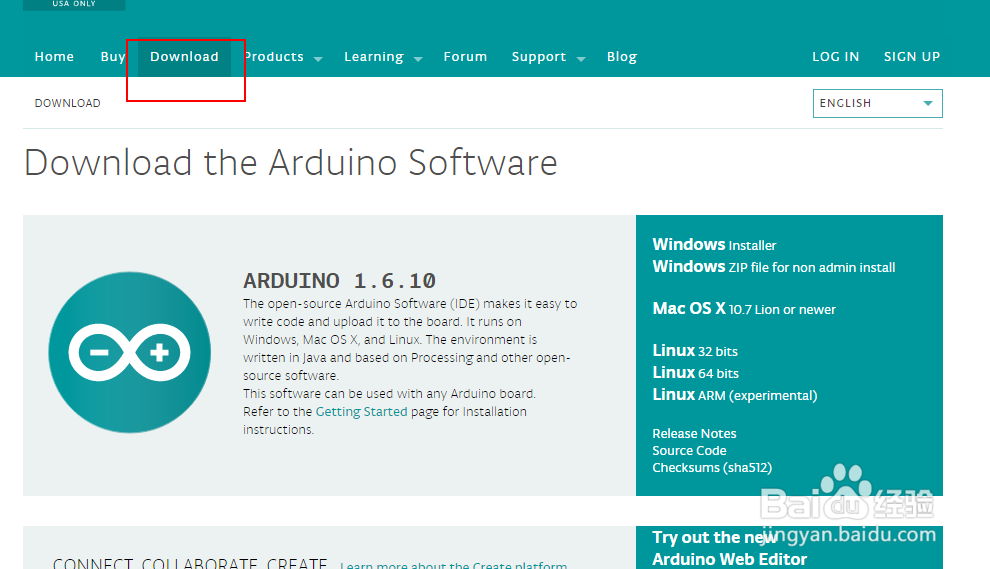This screenshot has height=569, width=990.
Task: Open the Source Code link
Action: (x=689, y=451)
